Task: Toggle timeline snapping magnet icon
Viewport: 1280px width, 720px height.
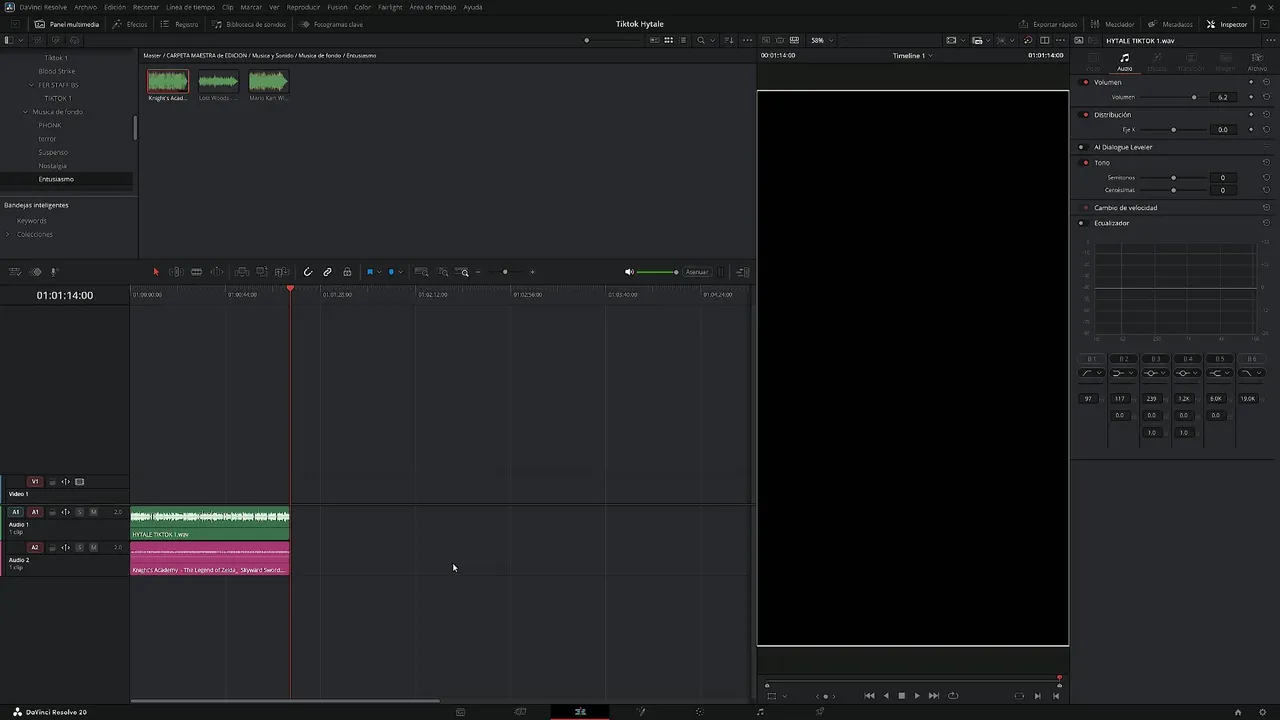Action: pyautogui.click(x=308, y=272)
